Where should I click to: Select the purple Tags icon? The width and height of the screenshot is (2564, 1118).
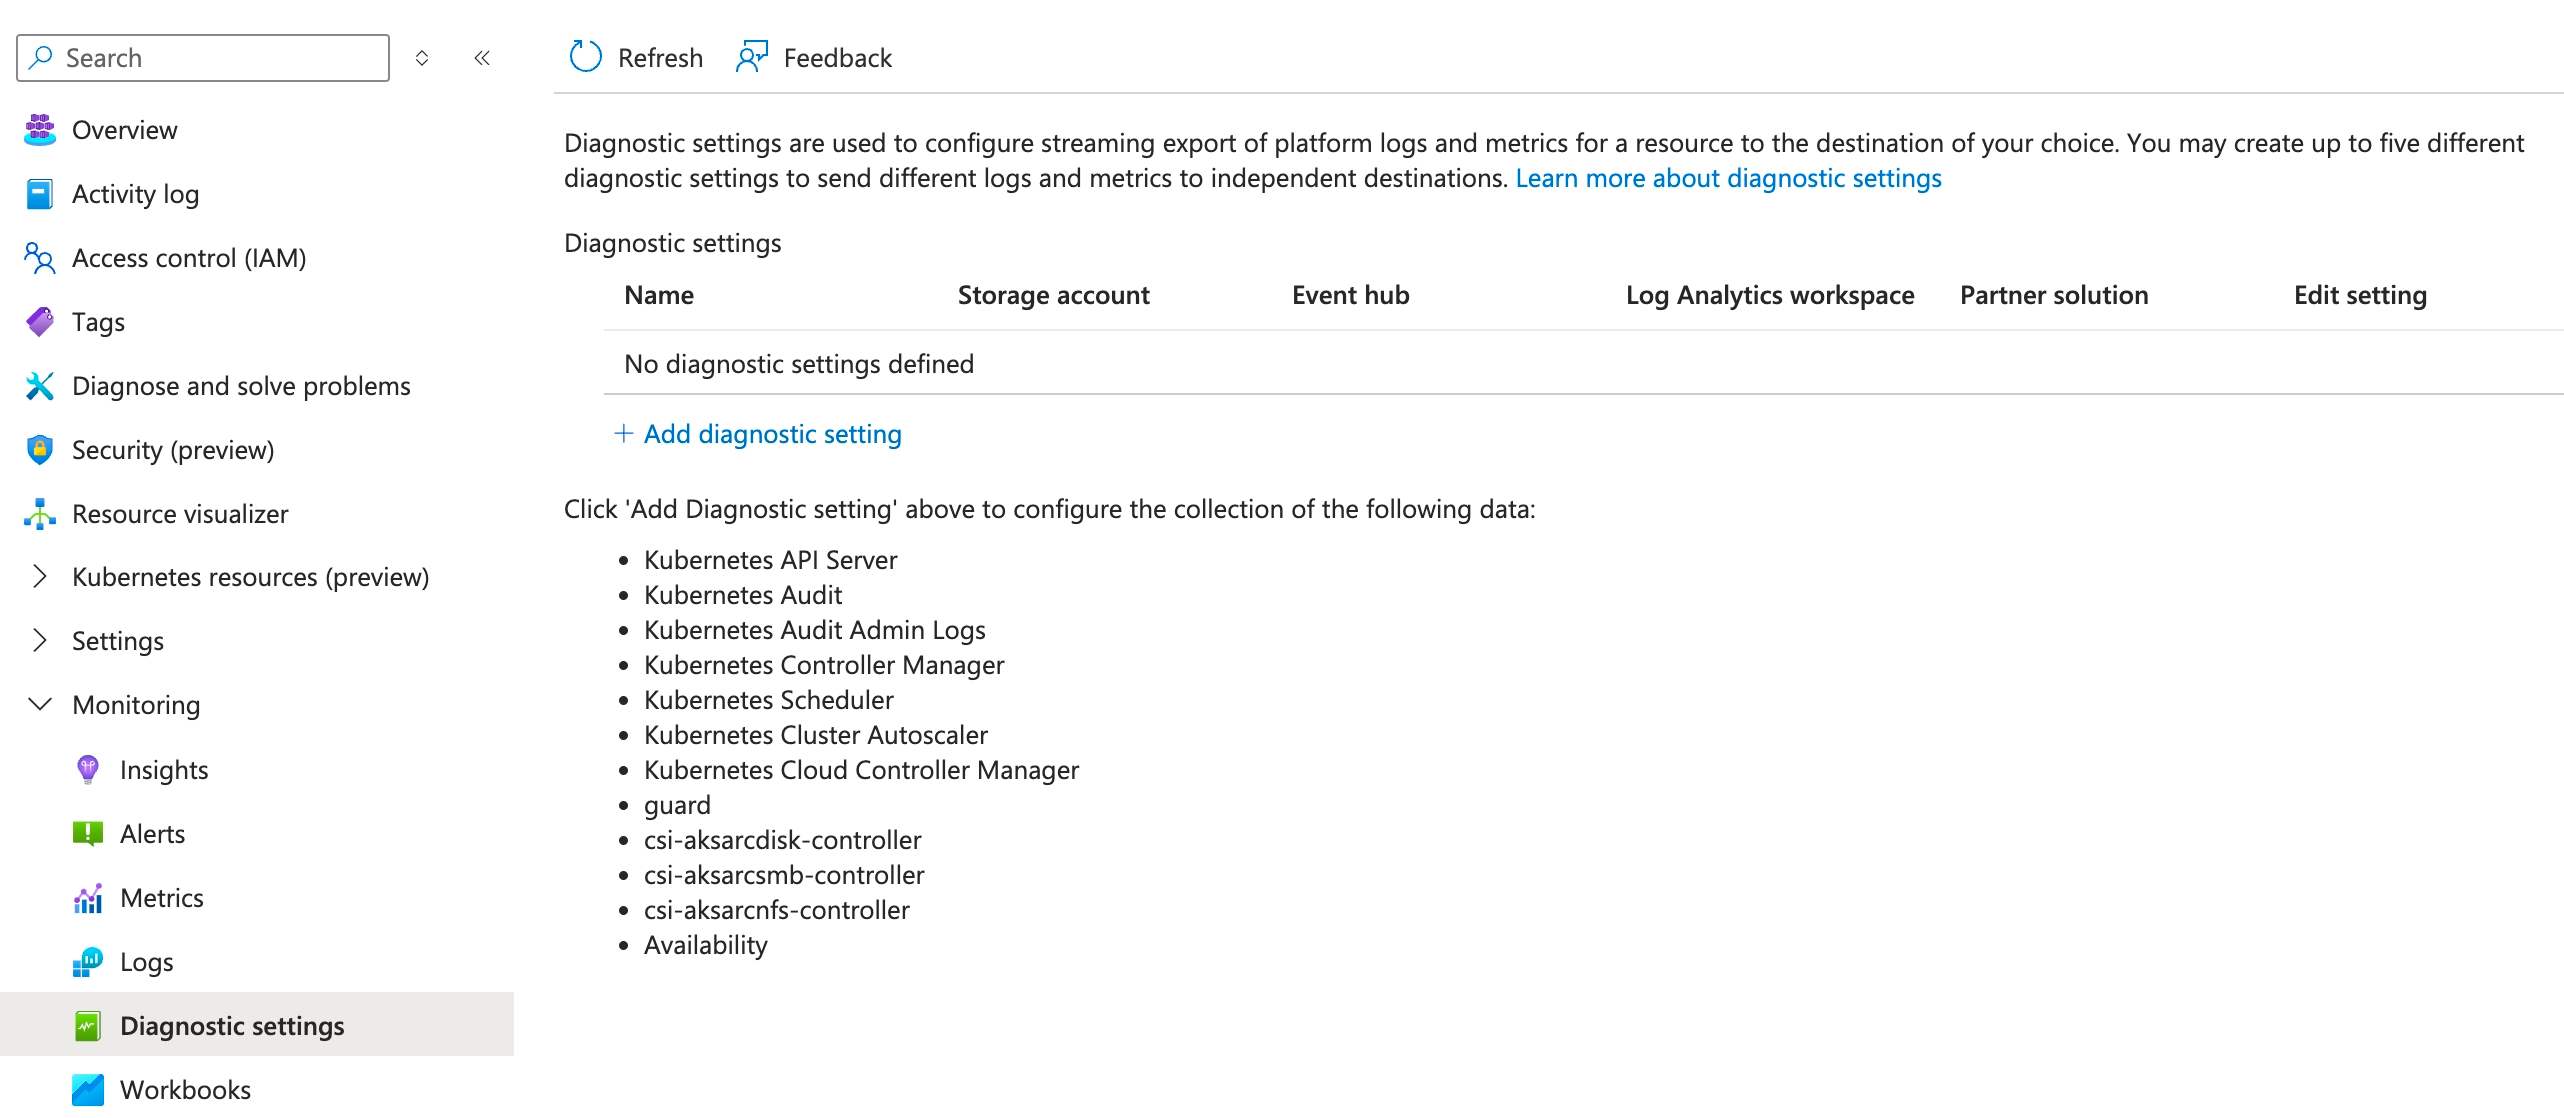(x=40, y=322)
